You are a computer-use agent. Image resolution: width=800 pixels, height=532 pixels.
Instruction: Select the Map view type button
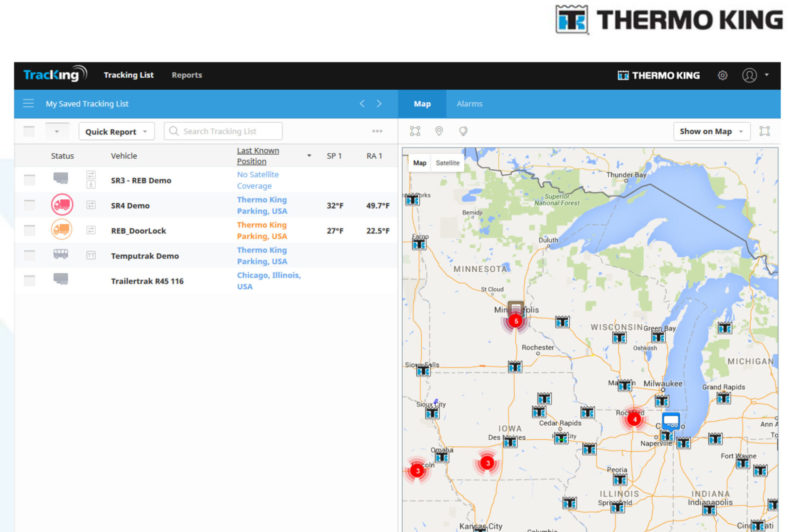click(419, 163)
